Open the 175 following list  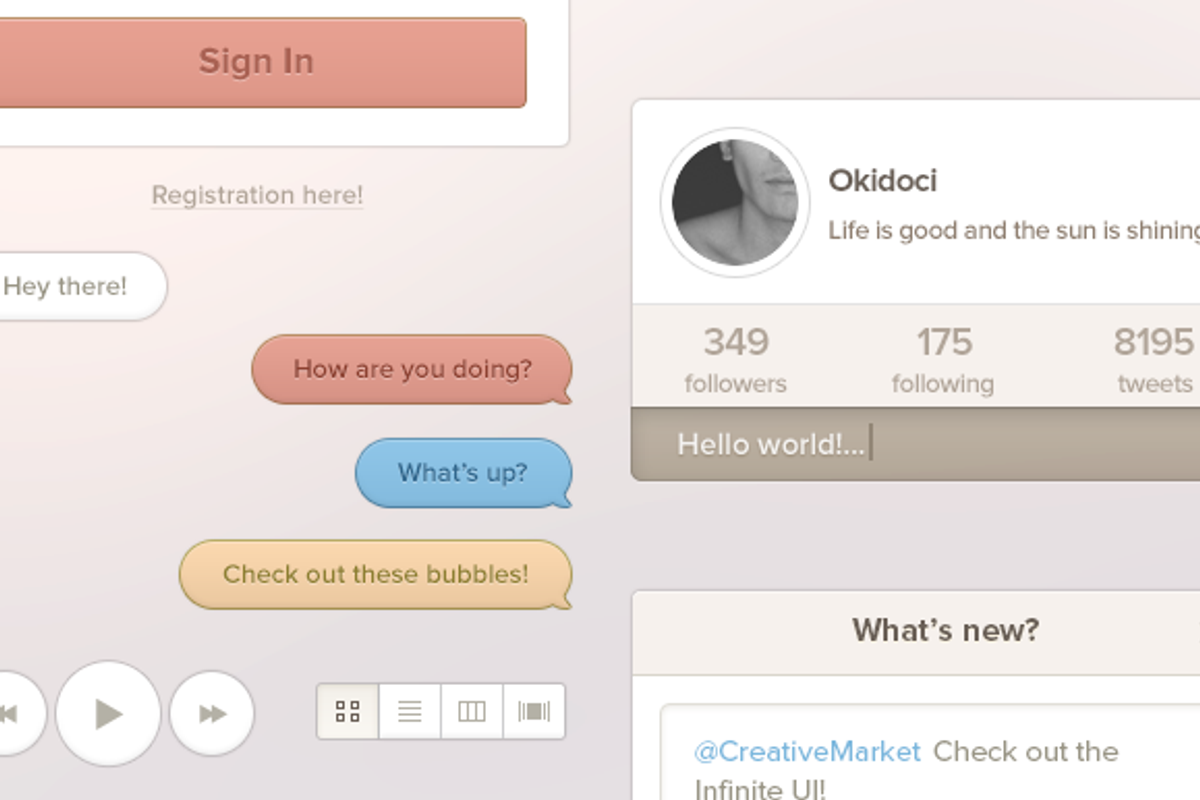click(x=943, y=360)
